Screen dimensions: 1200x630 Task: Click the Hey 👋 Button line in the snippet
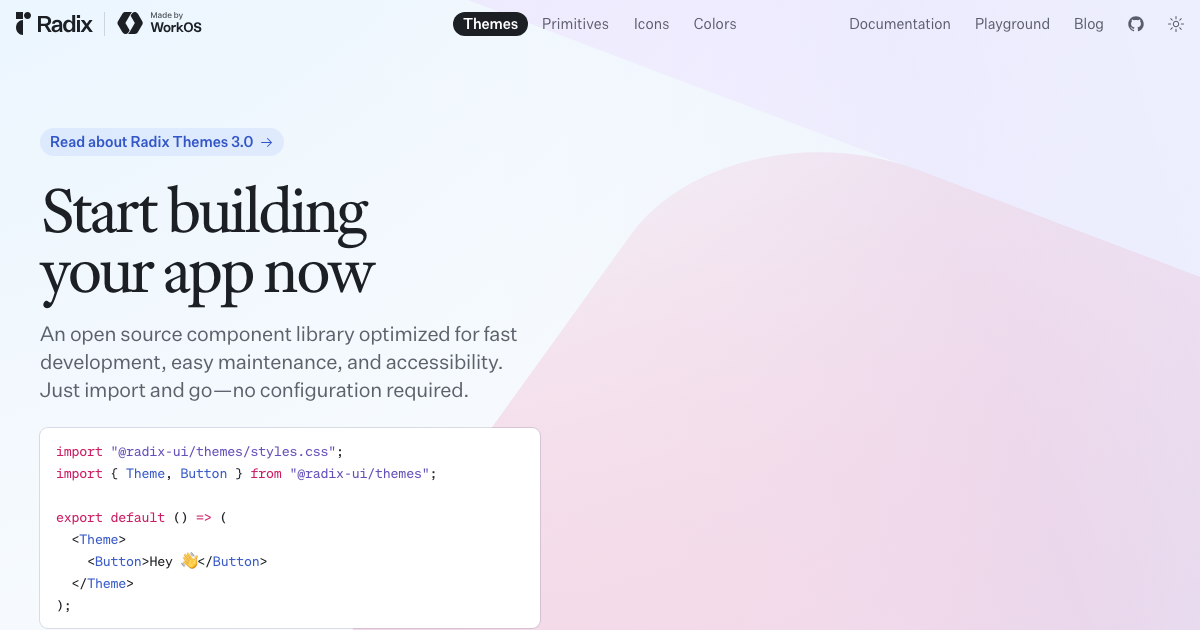177,561
